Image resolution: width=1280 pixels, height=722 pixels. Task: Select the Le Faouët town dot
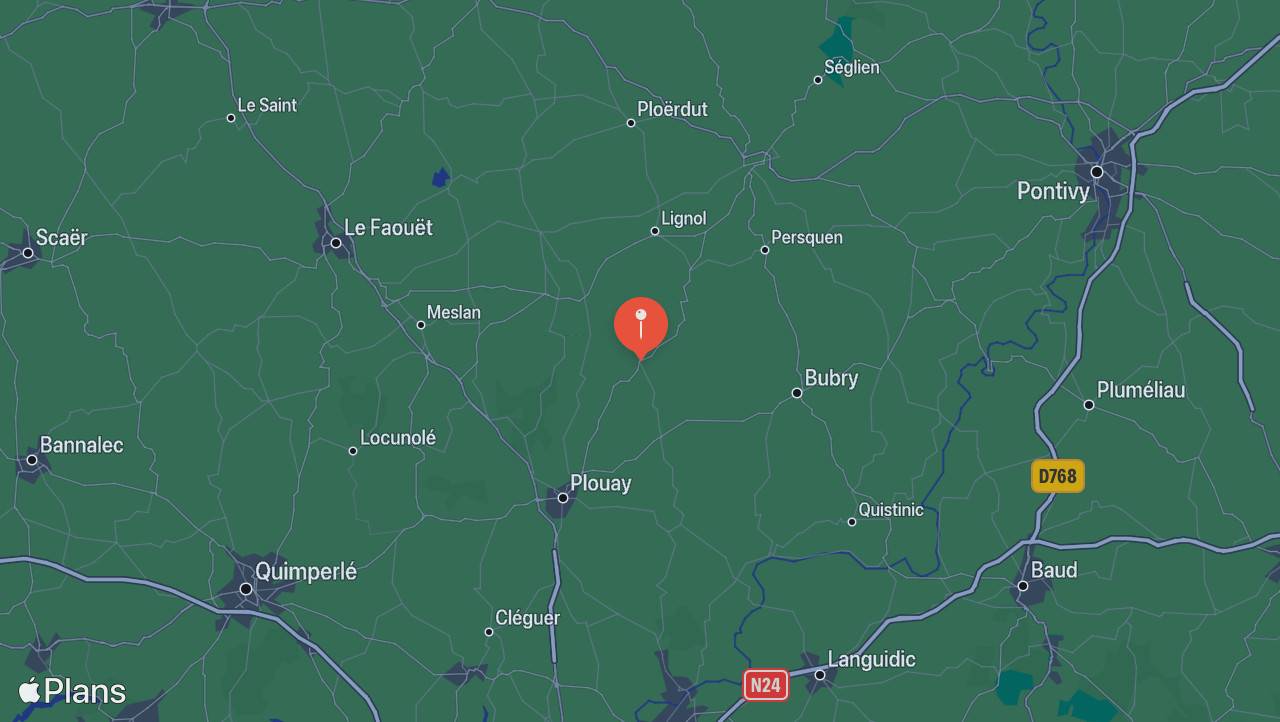(x=336, y=243)
